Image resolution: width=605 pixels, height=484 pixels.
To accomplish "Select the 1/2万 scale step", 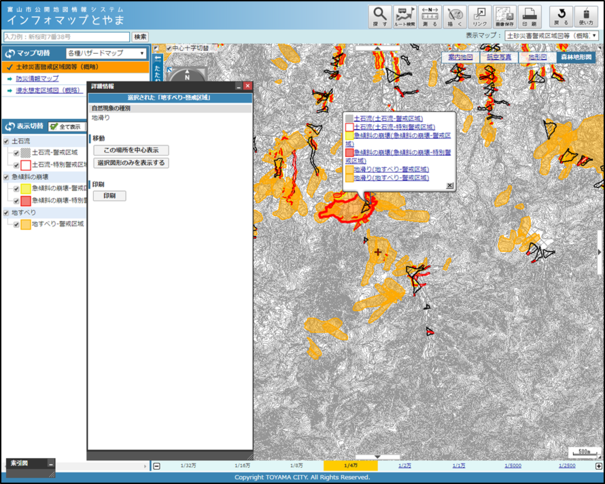I will click(404, 466).
